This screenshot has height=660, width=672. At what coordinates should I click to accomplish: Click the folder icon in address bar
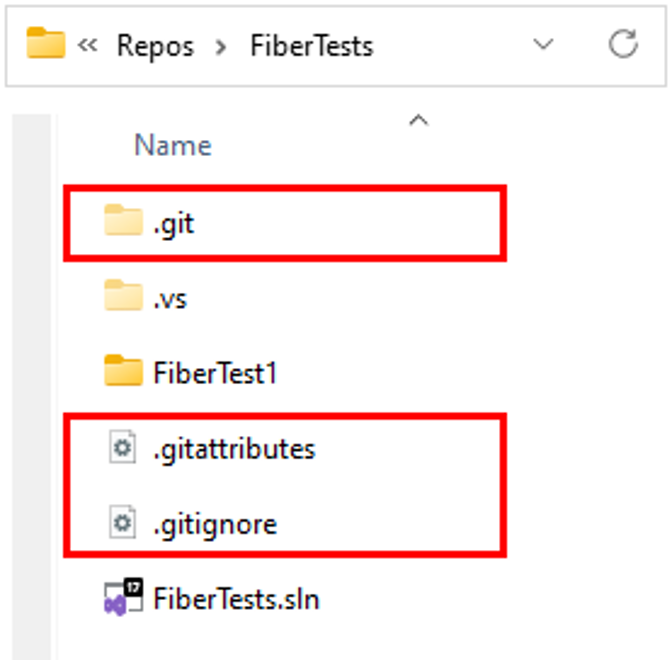click(46, 43)
